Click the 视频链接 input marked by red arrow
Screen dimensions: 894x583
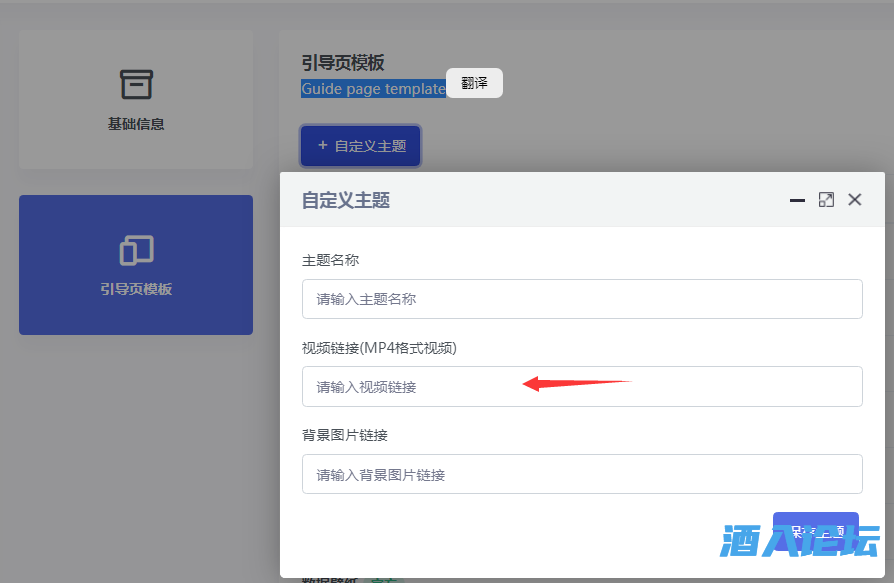pyautogui.click(x=582, y=386)
